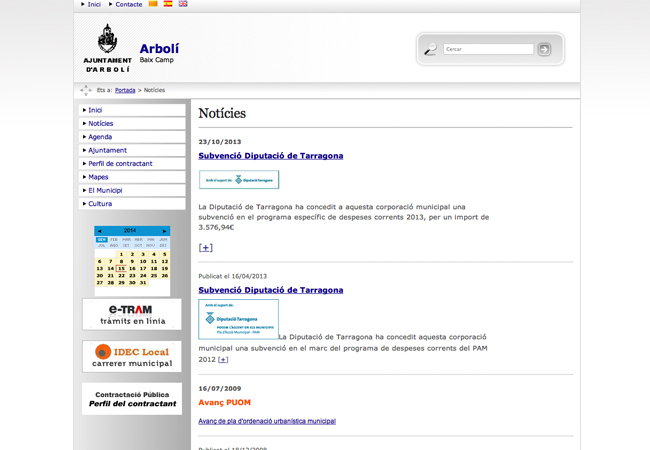Click the Spanish flag icon

click(x=168, y=4)
